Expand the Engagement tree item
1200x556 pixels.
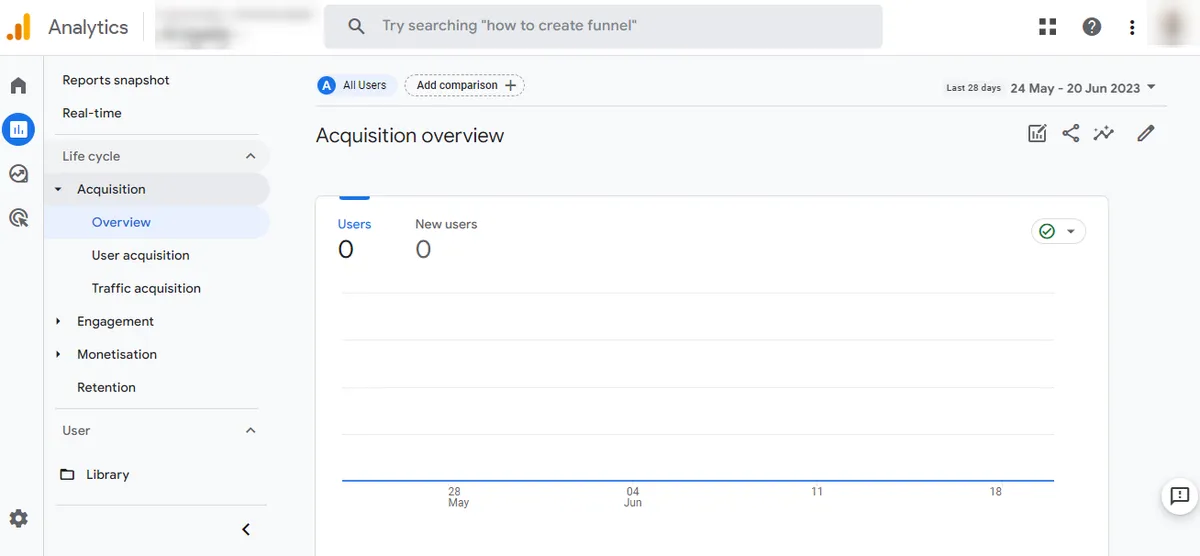click(58, 321)
